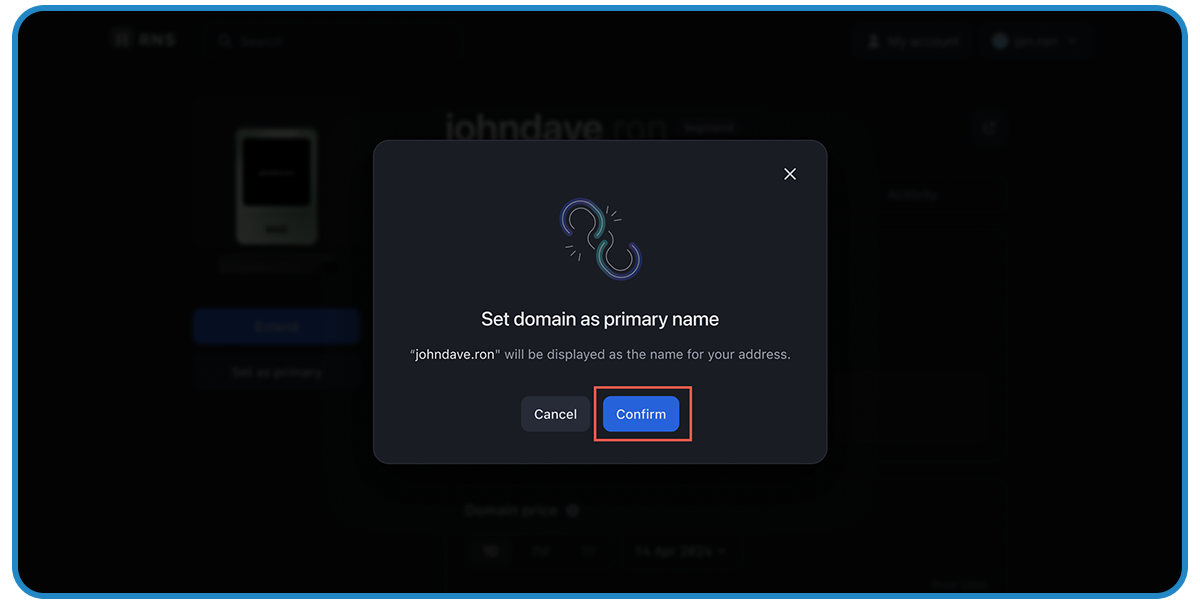The image size is (1200, 604).
Task: Click the blue Extend button behind dialog
Action: (x=276, y=327)
